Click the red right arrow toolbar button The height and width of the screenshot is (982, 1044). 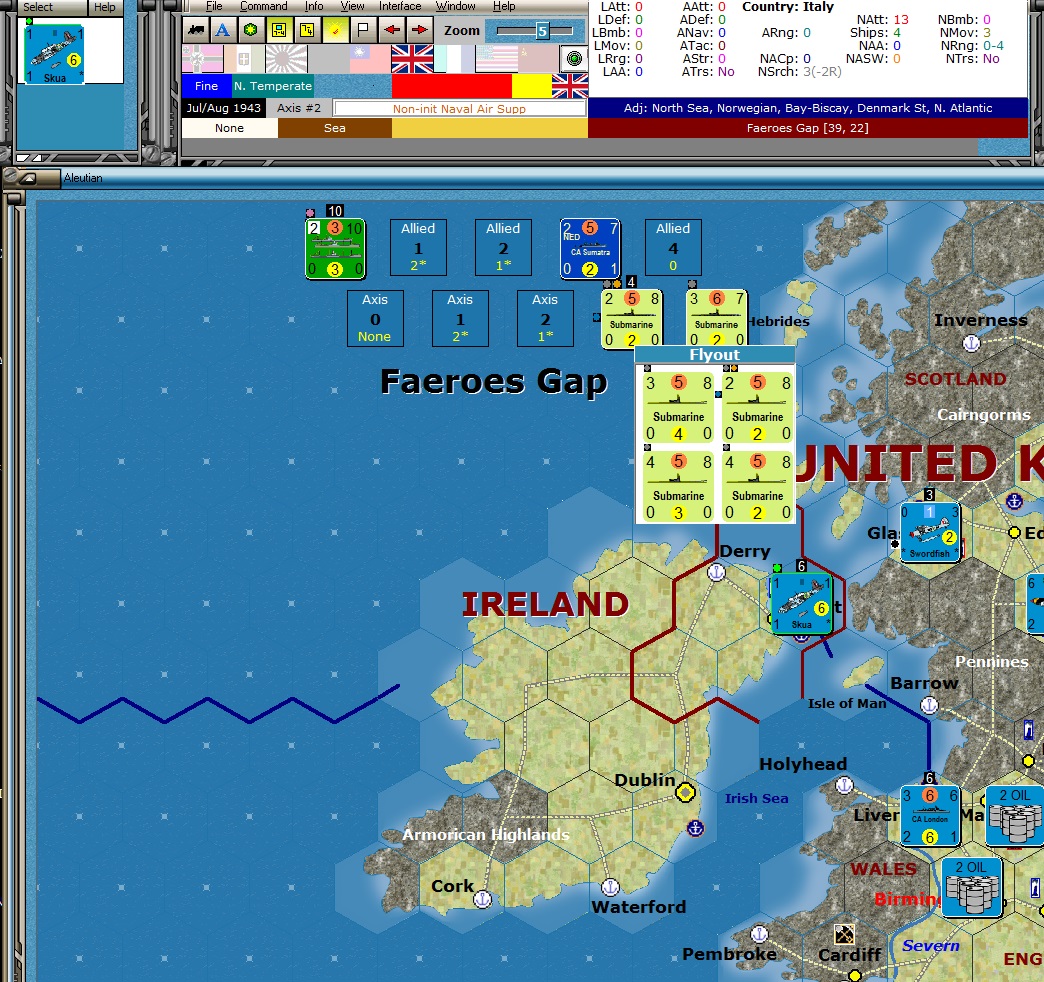tap(419, 31)
